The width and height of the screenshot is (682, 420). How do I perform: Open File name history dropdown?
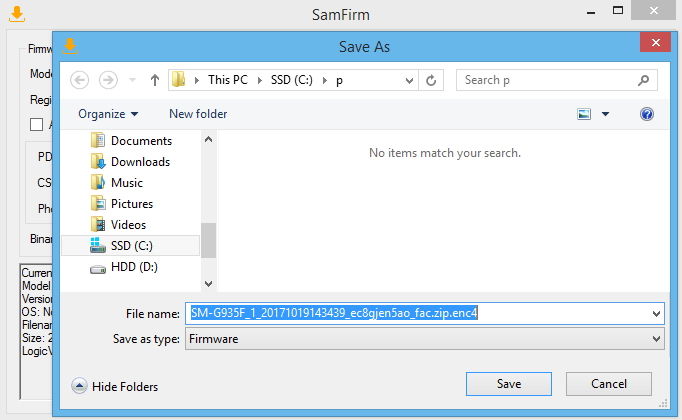pos(656,313)
